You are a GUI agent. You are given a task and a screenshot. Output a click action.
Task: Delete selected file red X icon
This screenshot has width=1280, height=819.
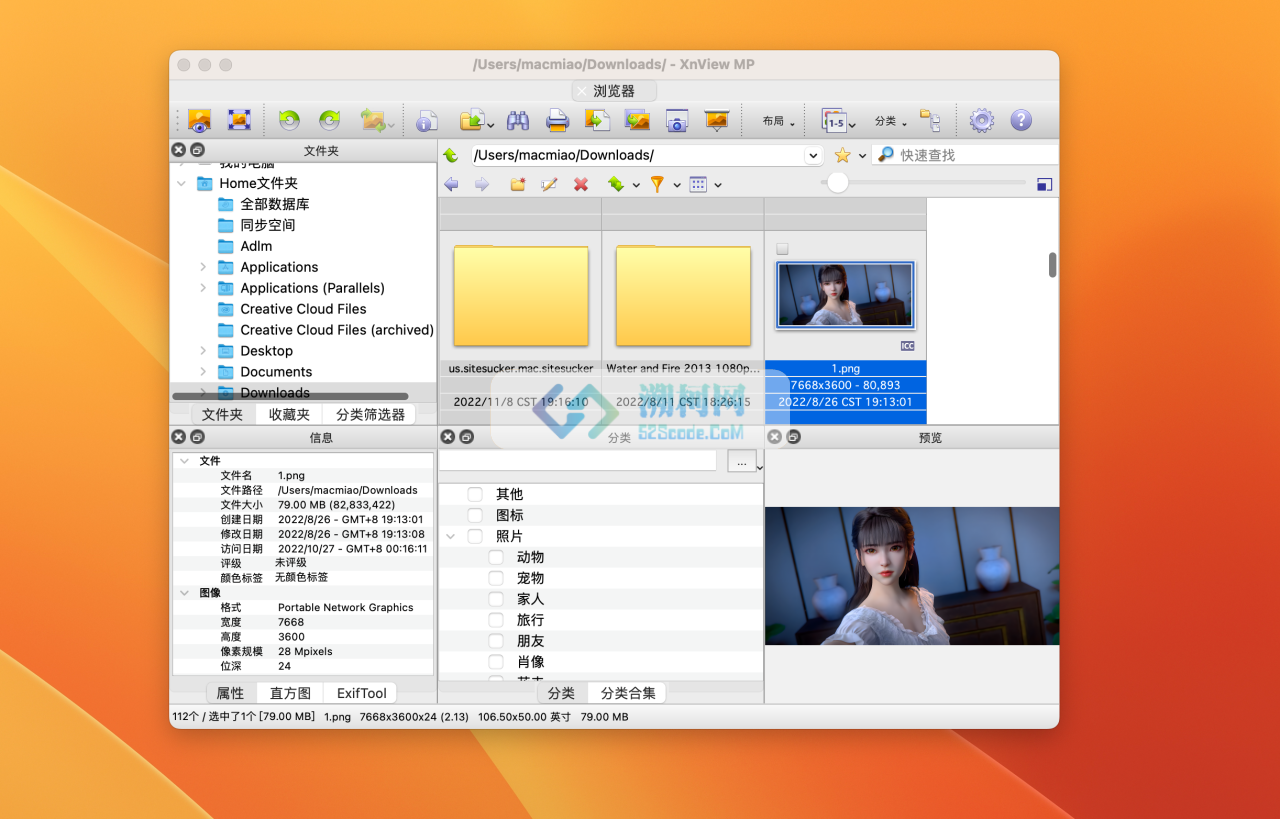click(x=581, y=184)
